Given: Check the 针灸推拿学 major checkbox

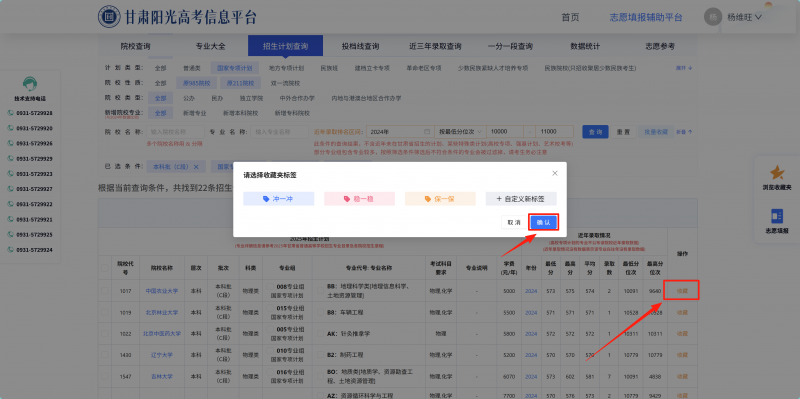Looking at the screenshot, I should [320, 333].
